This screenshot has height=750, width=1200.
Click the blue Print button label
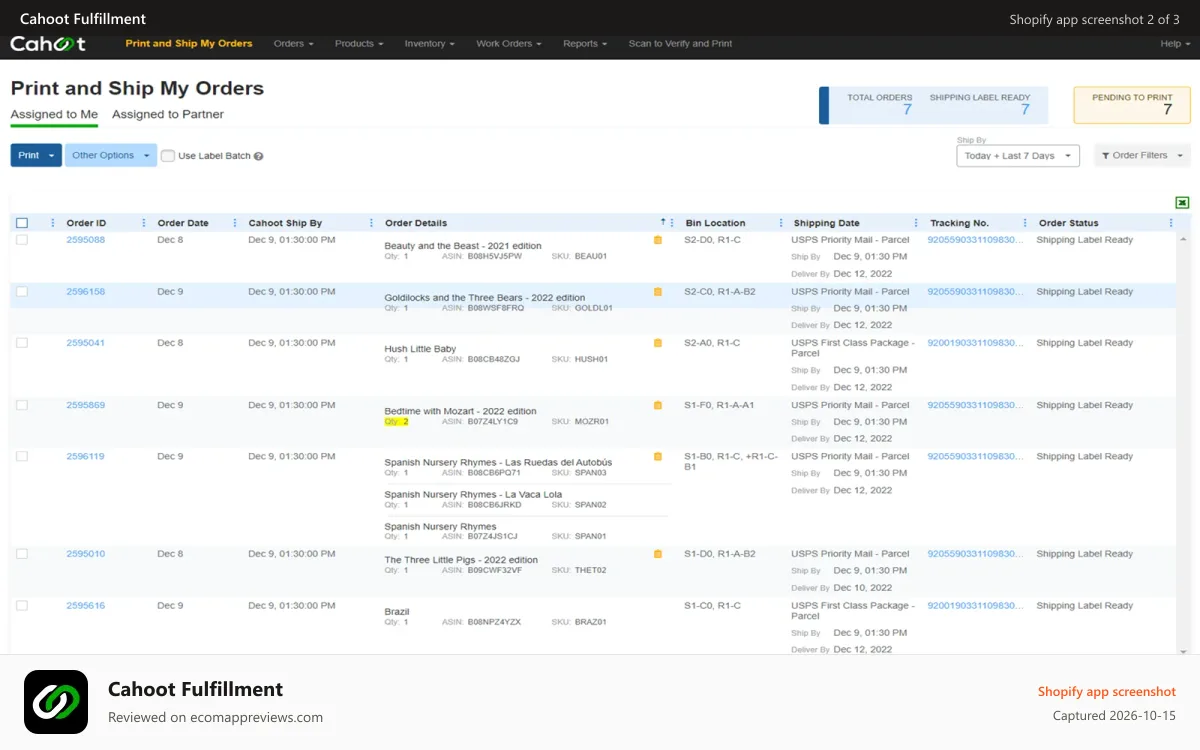coord(28,156)
